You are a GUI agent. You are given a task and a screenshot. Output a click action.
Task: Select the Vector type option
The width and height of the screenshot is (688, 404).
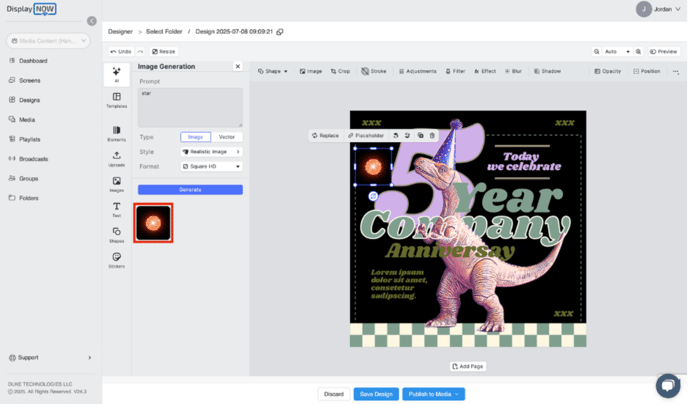click(x=226, y=137)
